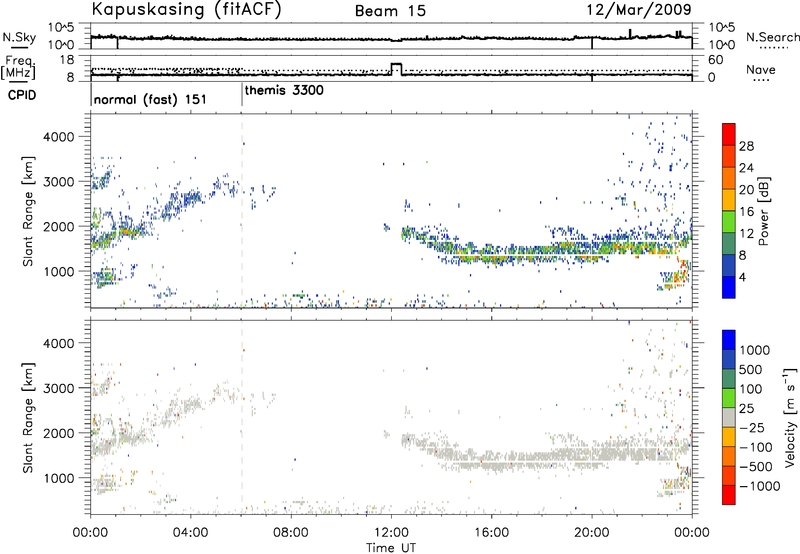Select the normal (fast) 151 CPID text
The image size is (800, 554).
[150, 99]
